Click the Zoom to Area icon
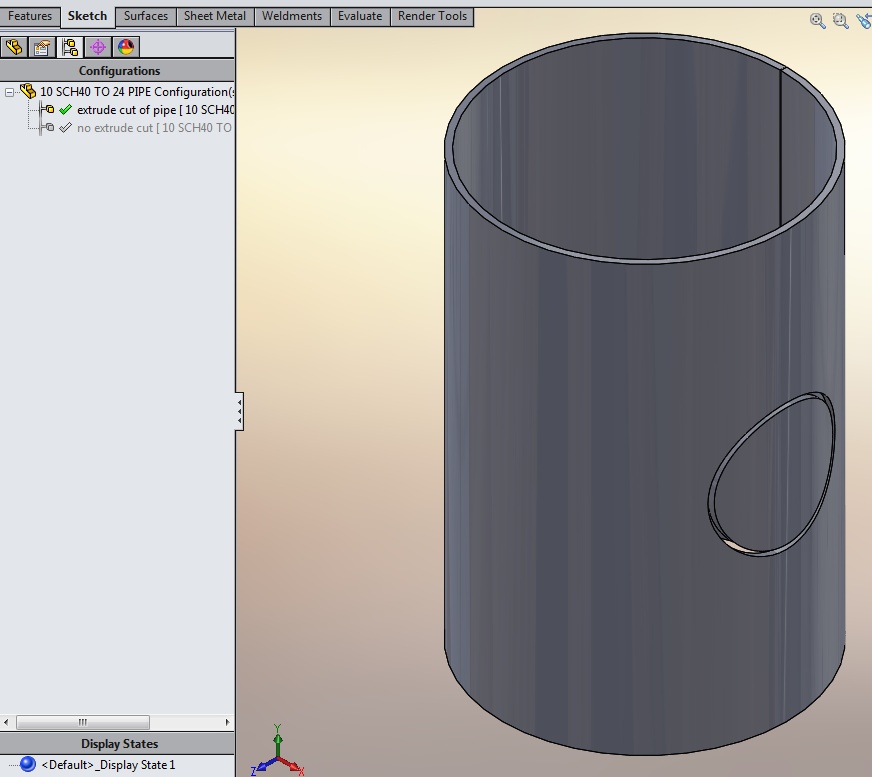This screenshot has width=872, height=777. (840, 21)
